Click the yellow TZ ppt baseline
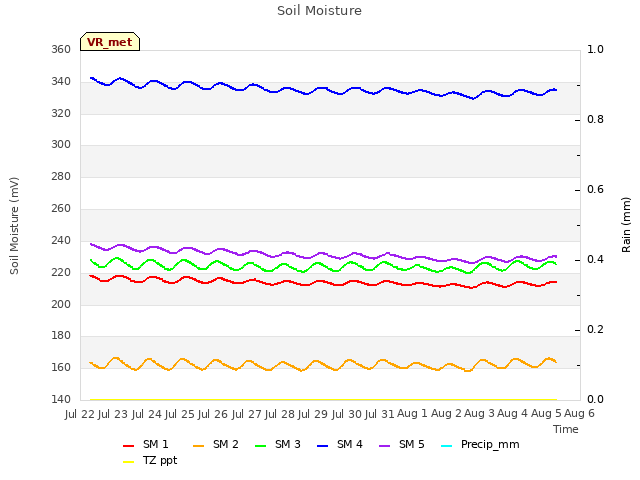The image size is (640, 480). click(x=322, y=400)
